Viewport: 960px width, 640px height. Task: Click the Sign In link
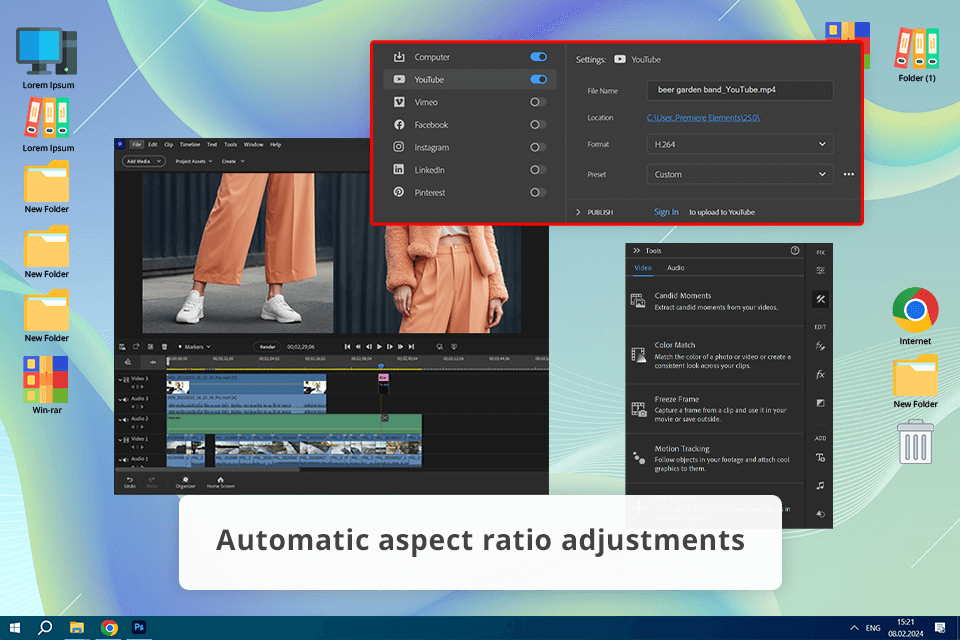tap(666, 213)
